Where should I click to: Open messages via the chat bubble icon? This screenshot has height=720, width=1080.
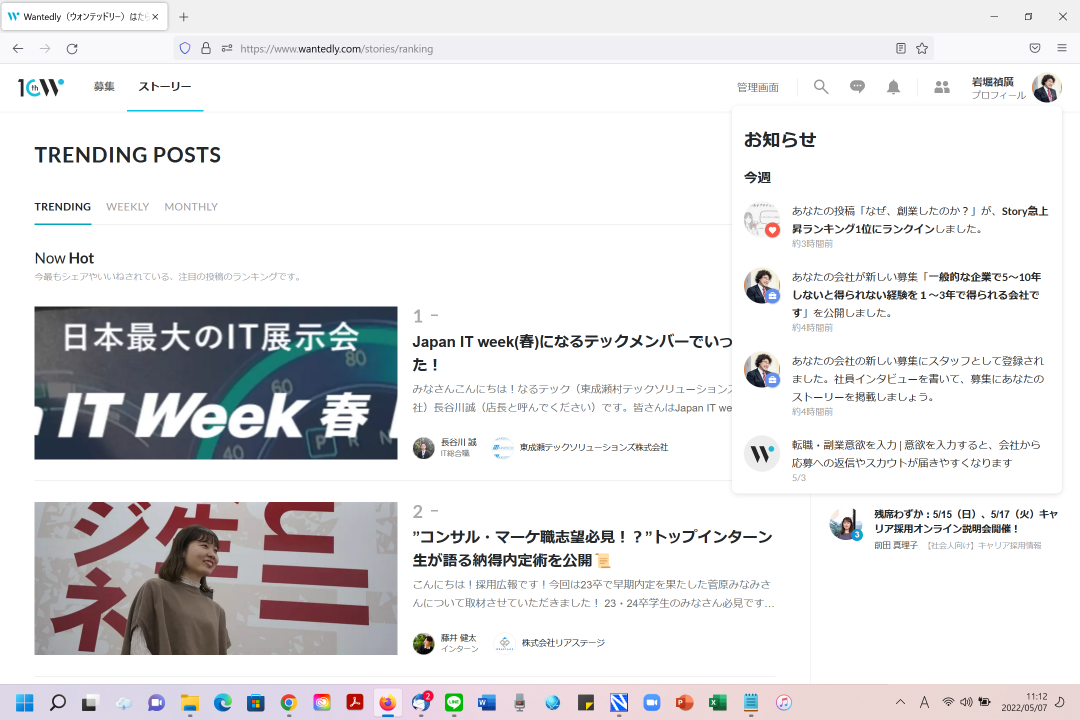[x=857, y=86]
